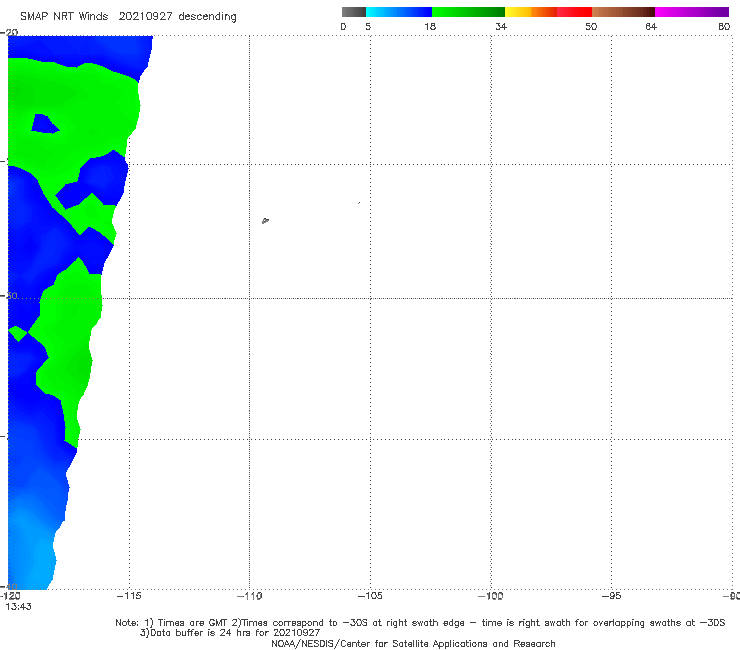Click the longitude label "-110"

tap(249, 596)
